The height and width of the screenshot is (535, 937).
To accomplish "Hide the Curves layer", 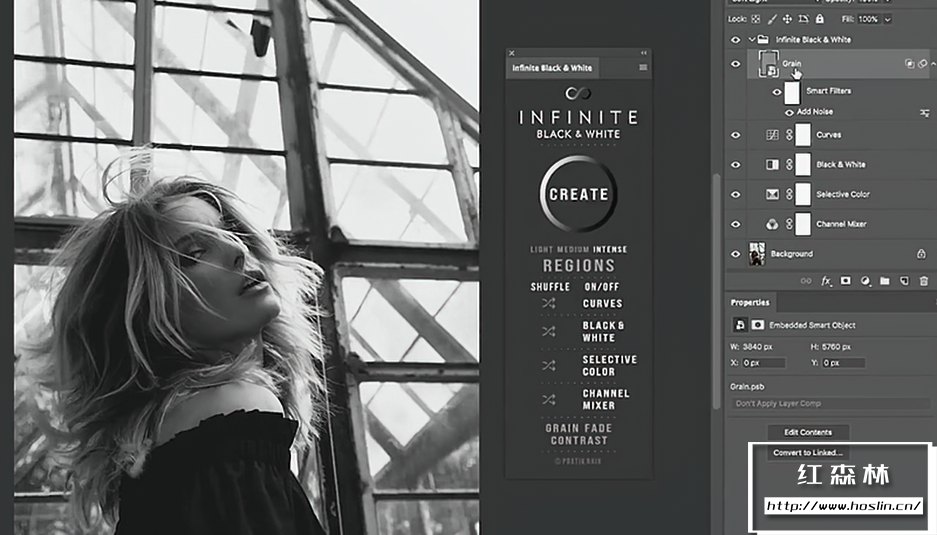I will pyautogui.click(x=736, y=135).
